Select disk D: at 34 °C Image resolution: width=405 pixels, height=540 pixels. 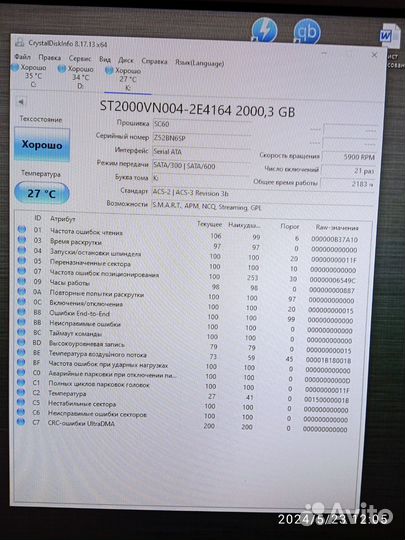pyautogui.click(x=76, y=77)
